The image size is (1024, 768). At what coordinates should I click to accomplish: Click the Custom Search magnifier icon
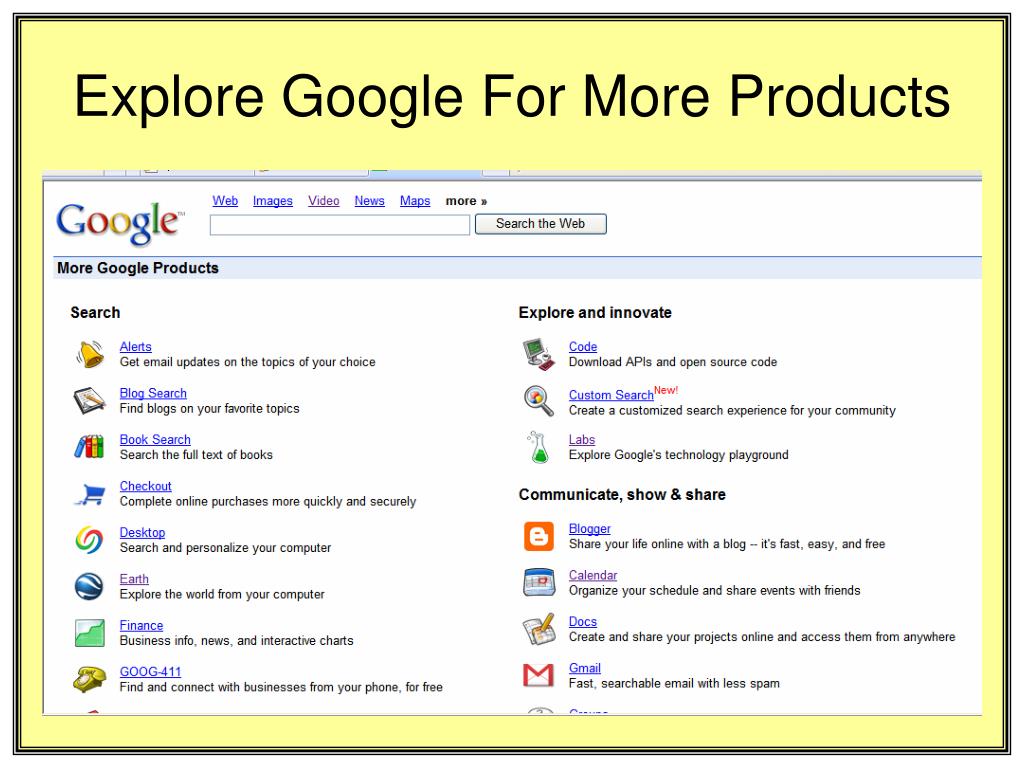pos(539,400)
